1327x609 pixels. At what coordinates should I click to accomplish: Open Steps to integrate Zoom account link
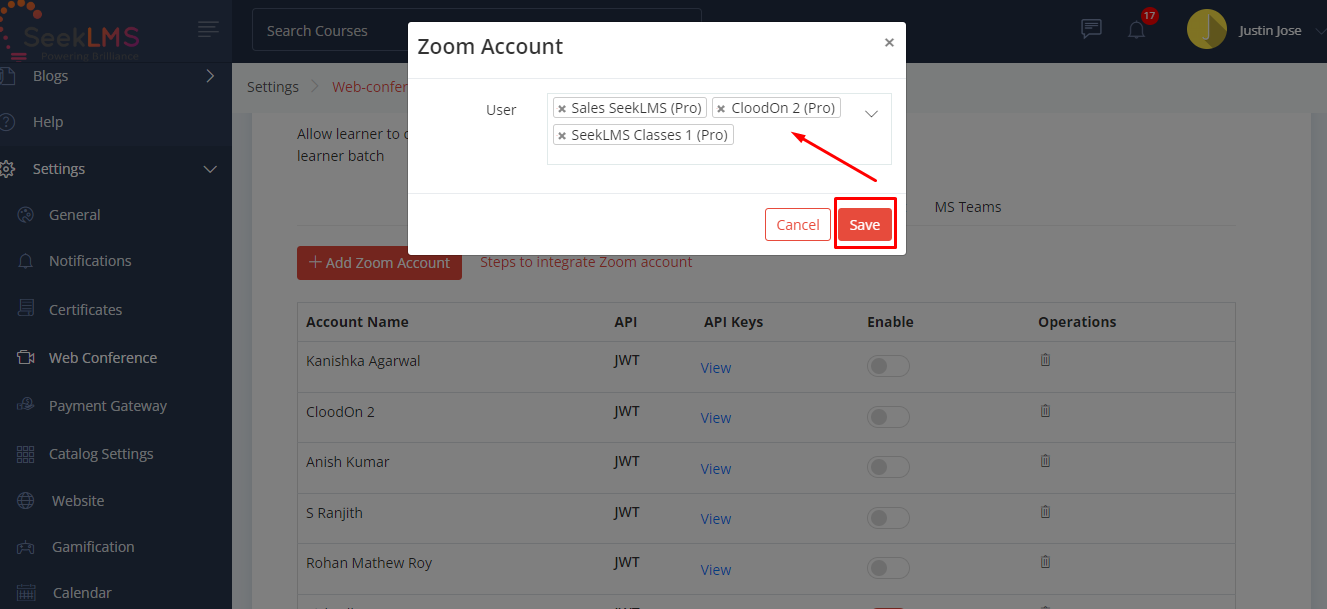coord(586,262)
